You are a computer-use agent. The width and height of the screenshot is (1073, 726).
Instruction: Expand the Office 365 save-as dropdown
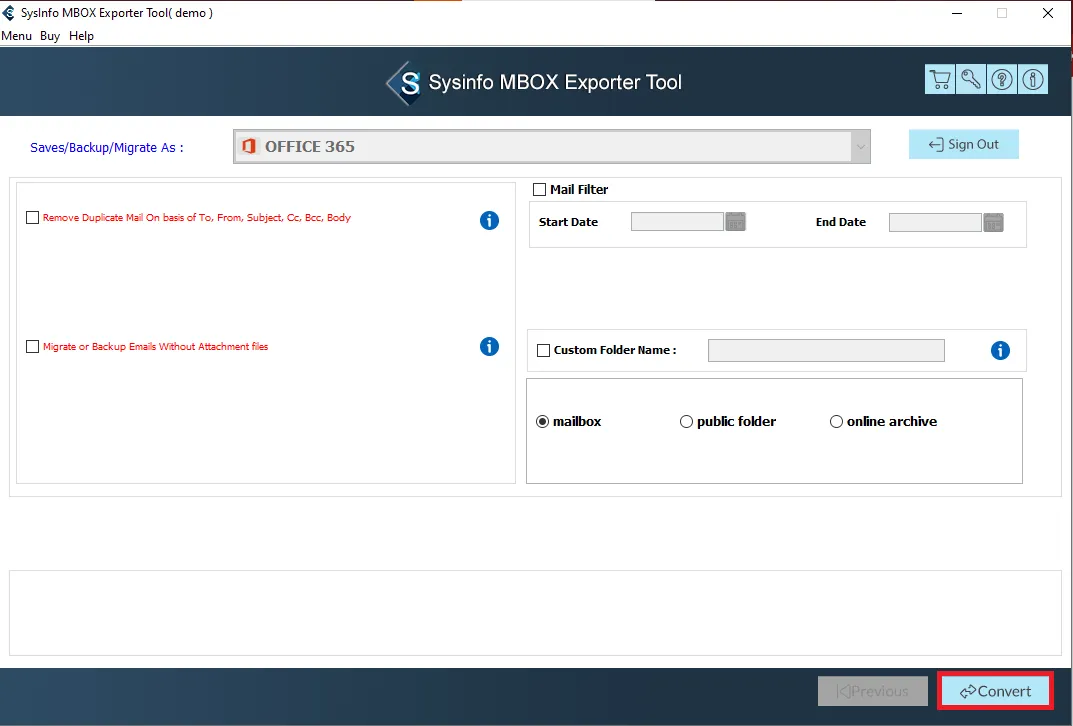point(860,146)
